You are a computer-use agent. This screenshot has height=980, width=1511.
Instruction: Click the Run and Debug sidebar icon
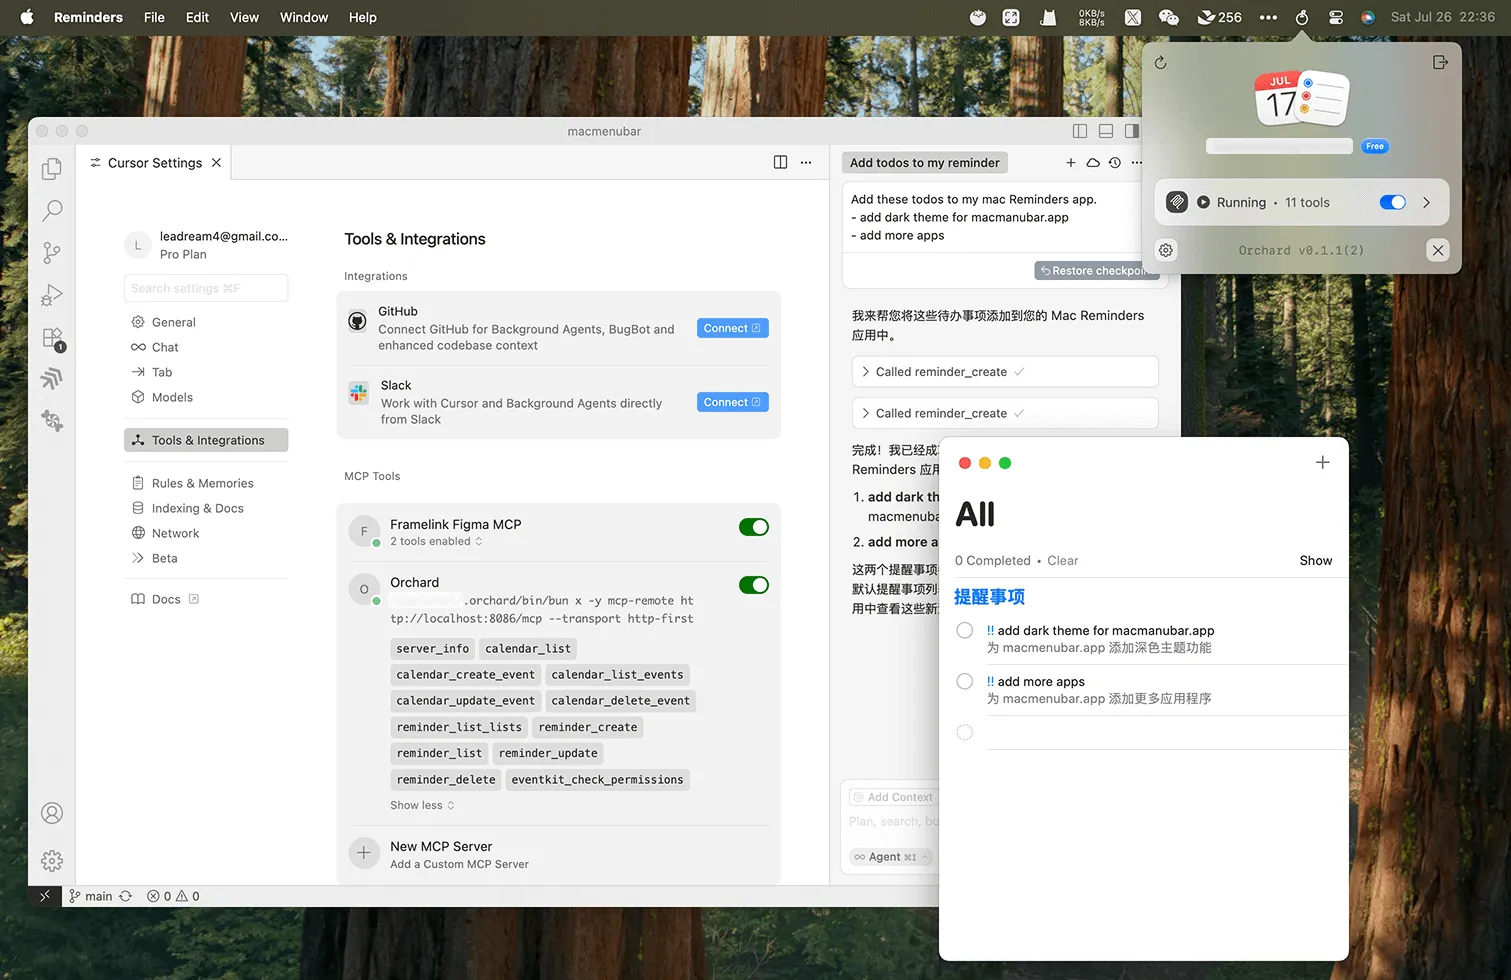pyautogui.click(x=51, y=294)
